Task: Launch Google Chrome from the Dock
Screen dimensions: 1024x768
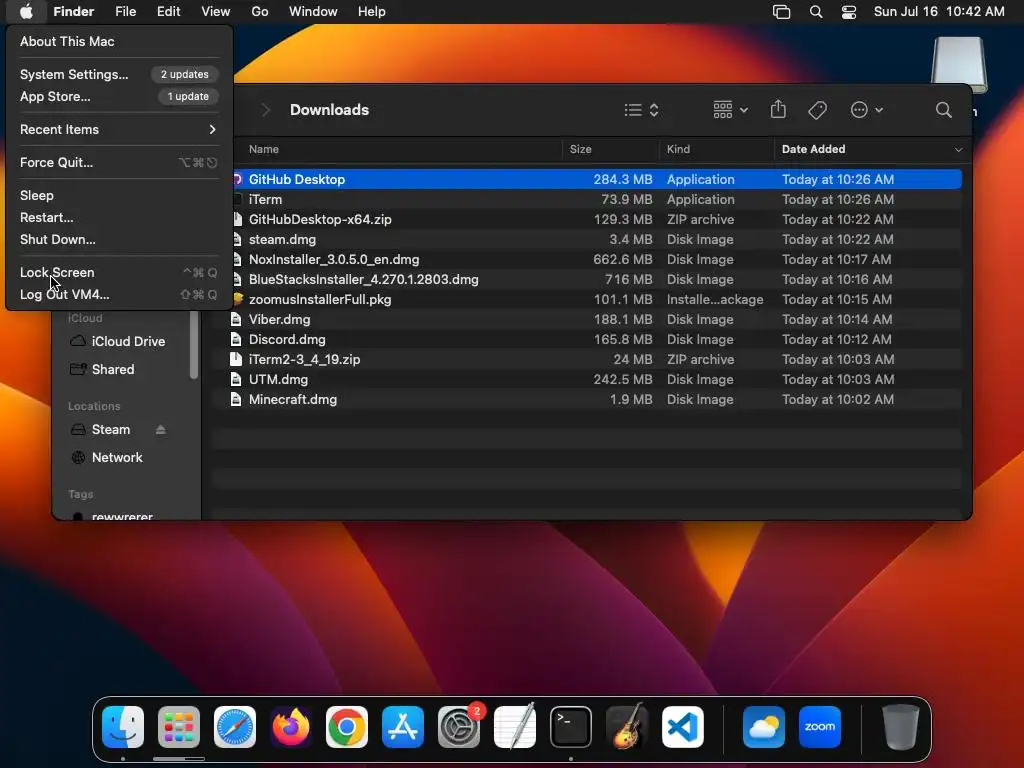Action: [347, 727]
